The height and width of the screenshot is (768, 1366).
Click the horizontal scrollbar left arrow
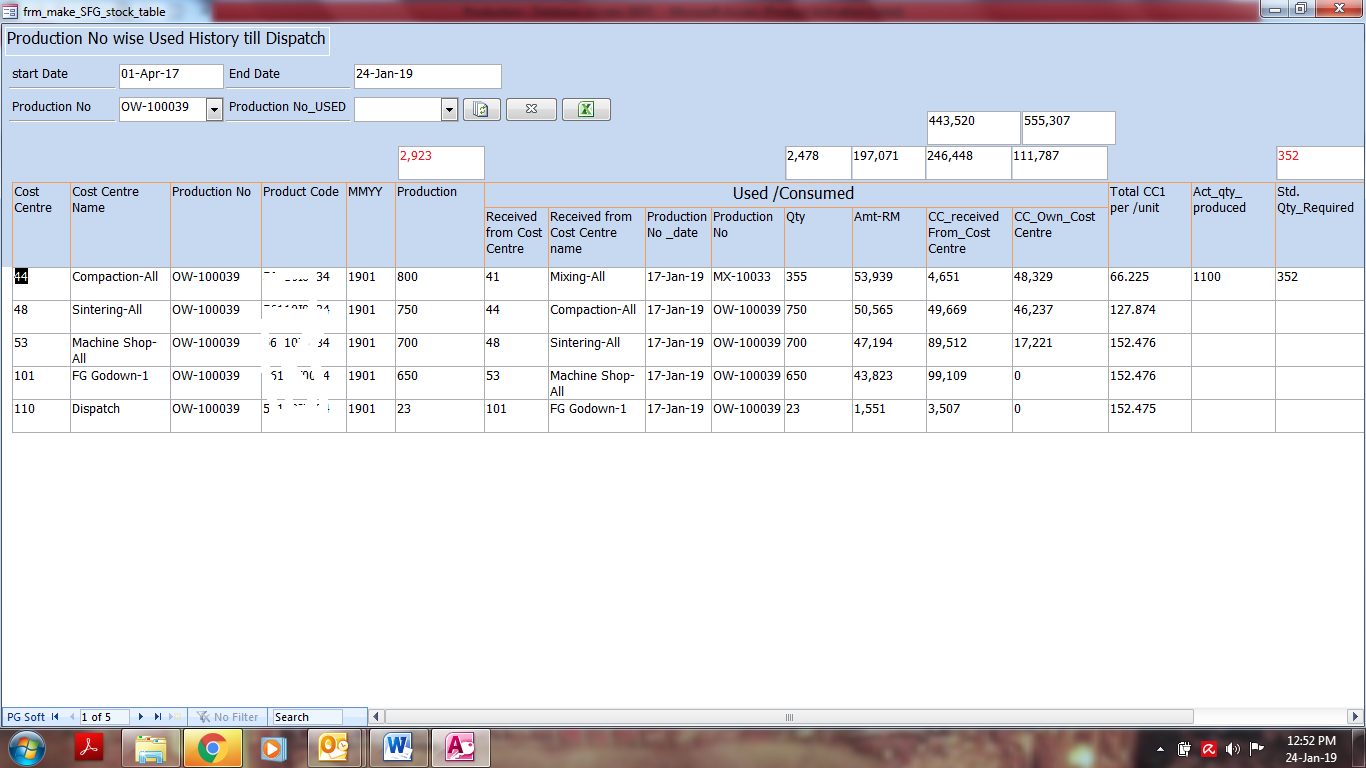coord(377,717)
